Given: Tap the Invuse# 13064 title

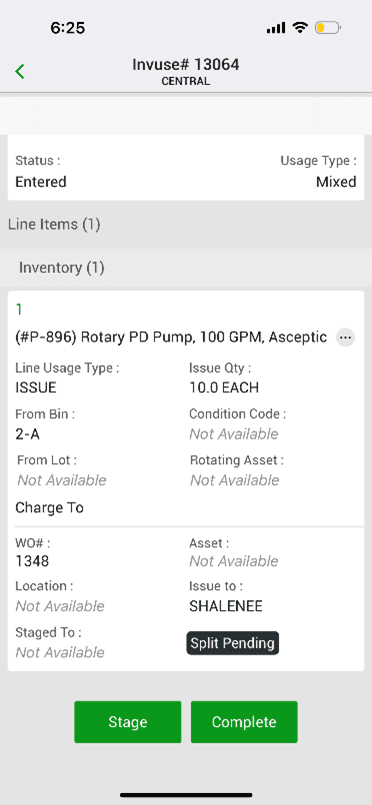Looking at the screenshot, I should 186,65.
